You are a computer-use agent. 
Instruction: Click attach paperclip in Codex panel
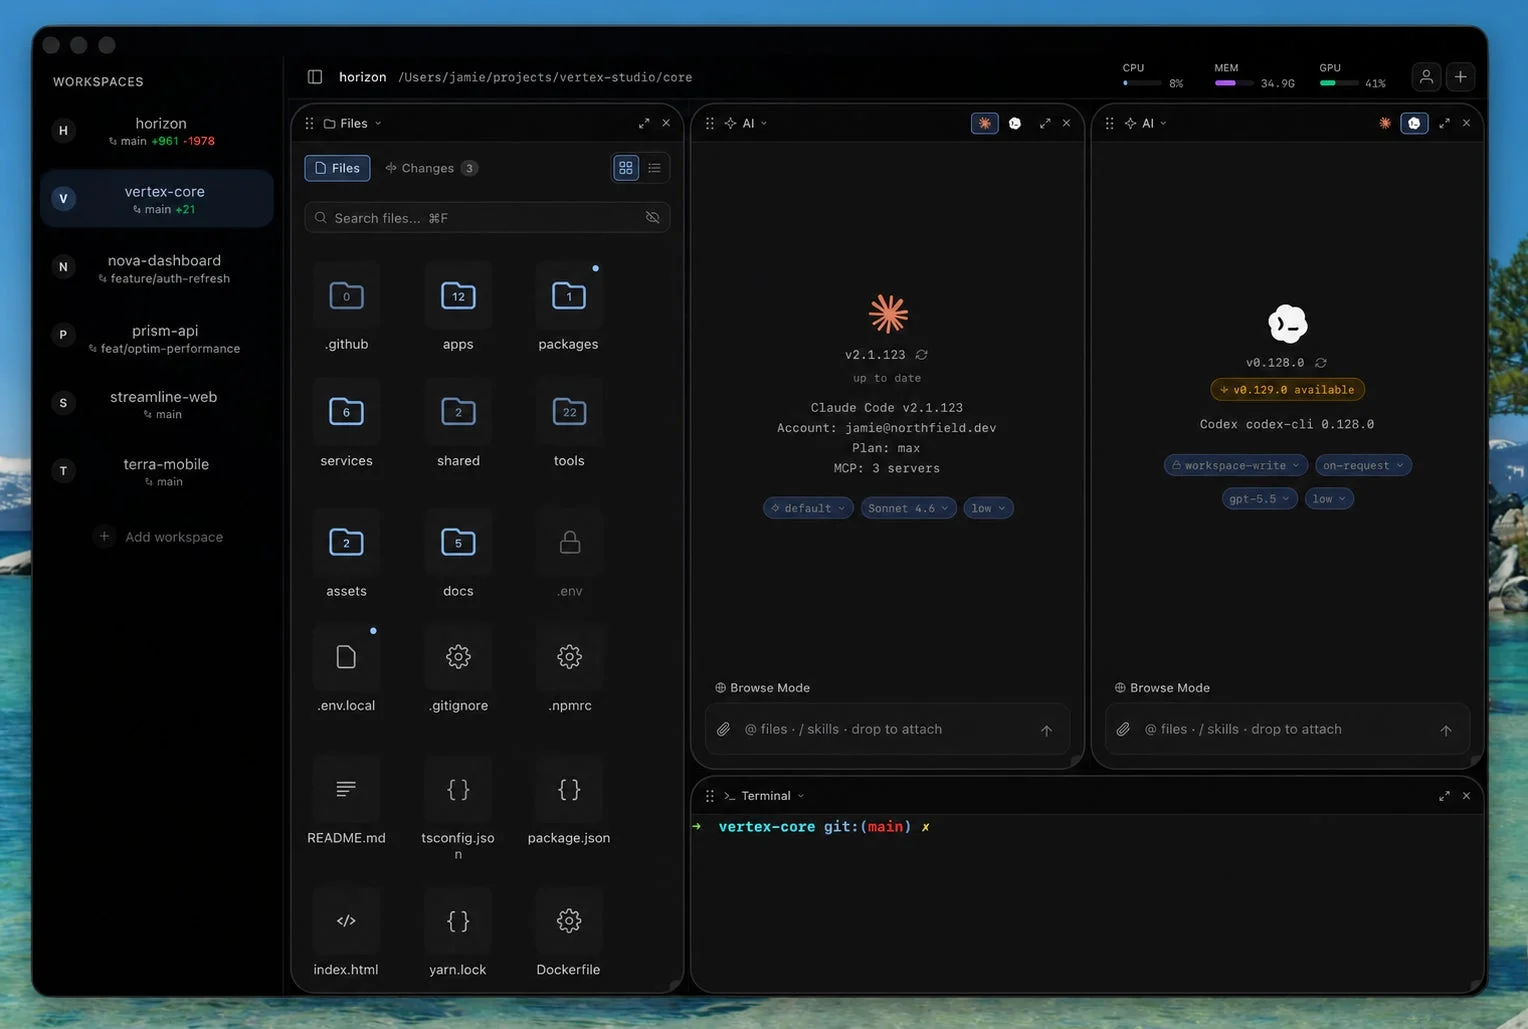[1123, 729]
